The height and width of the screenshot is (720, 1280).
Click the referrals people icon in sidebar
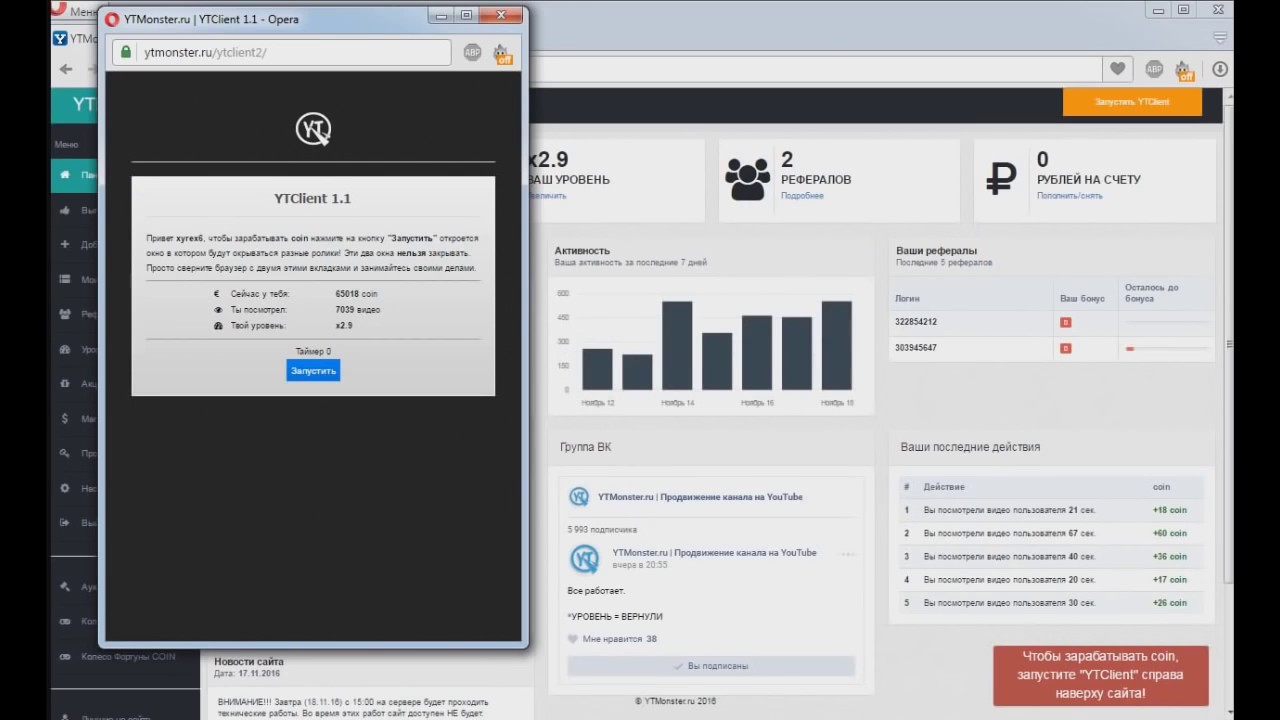(x=64, y=314)
